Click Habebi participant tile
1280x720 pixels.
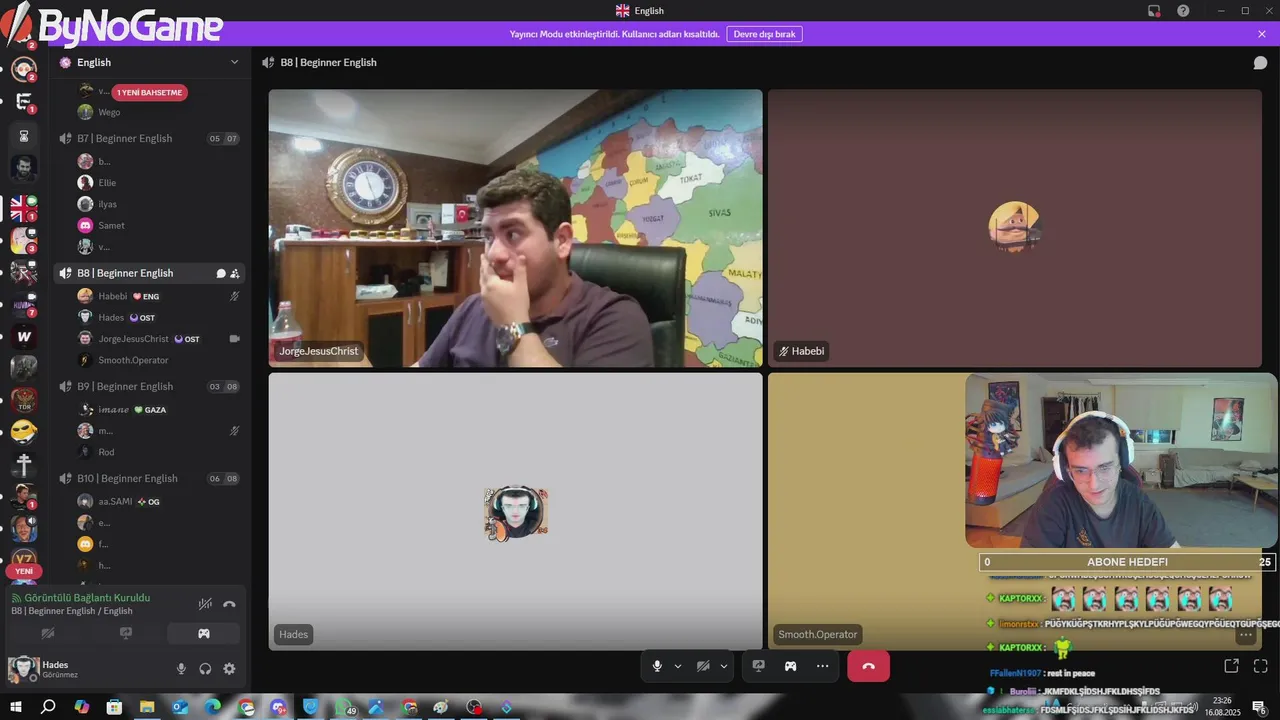(x=1014, y=228)
